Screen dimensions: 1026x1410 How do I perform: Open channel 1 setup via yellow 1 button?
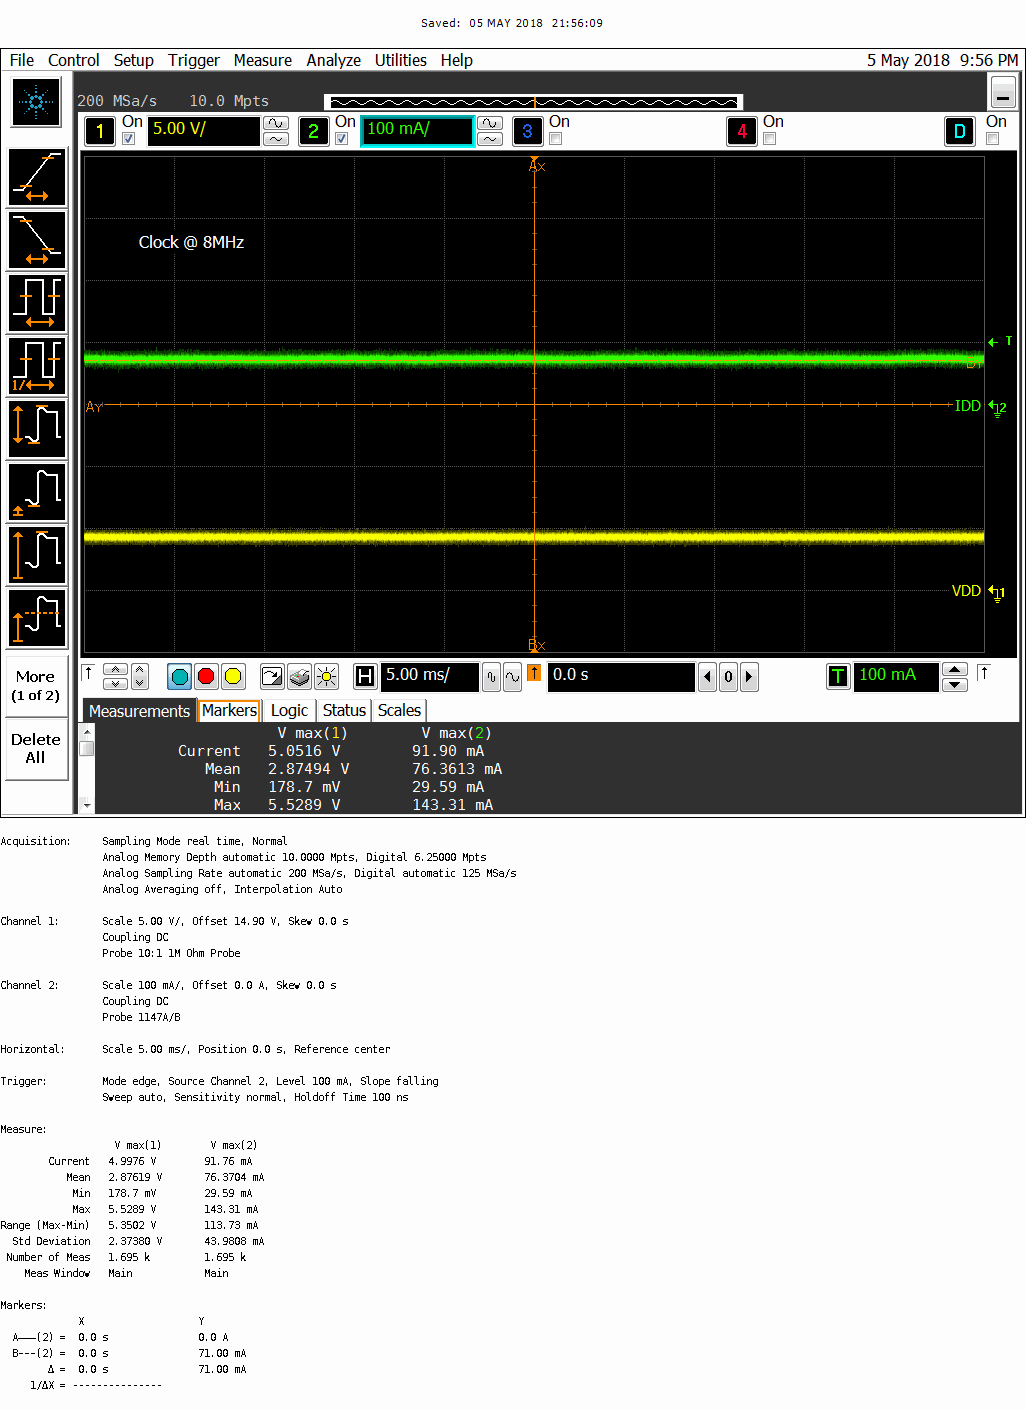[100, 131]
